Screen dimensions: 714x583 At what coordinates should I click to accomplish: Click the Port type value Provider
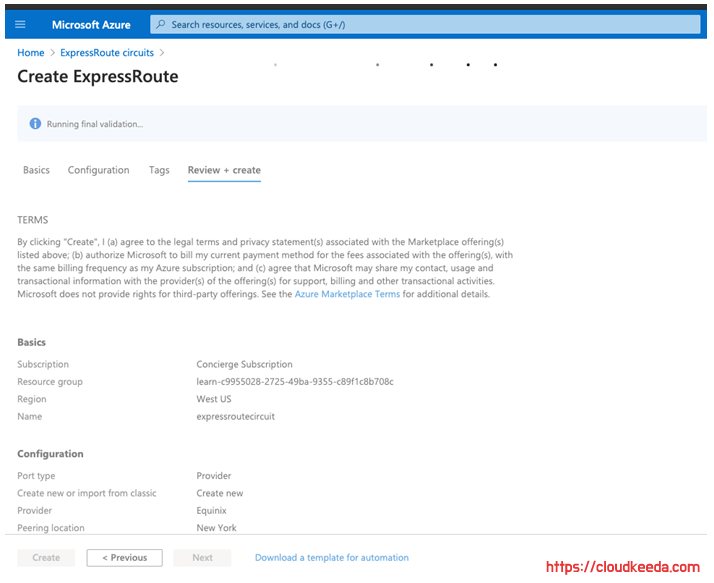(x=214, y=476)
